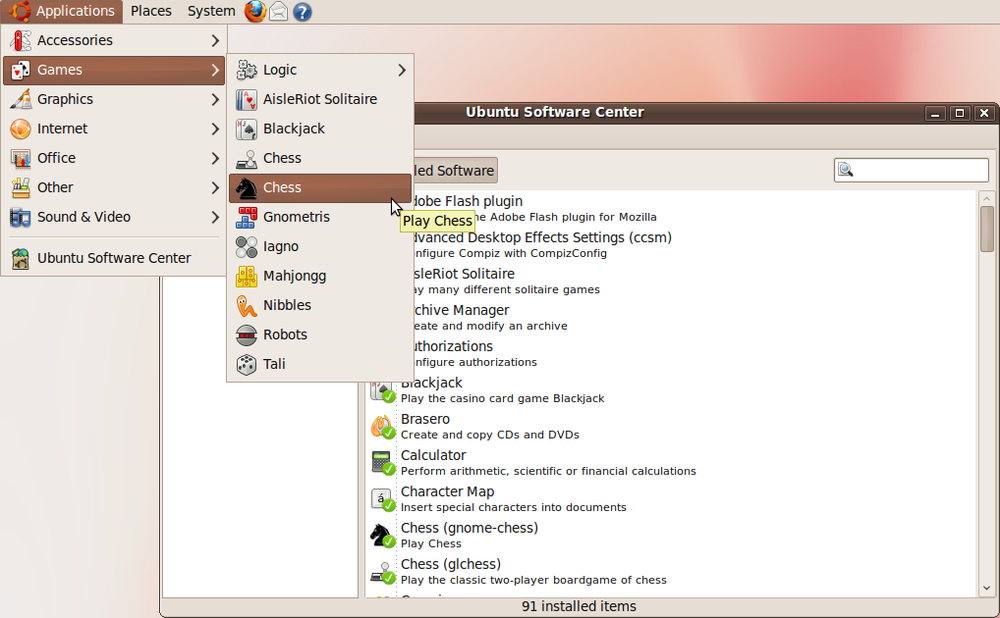Click the Games cards icon

tap(20, 70)
